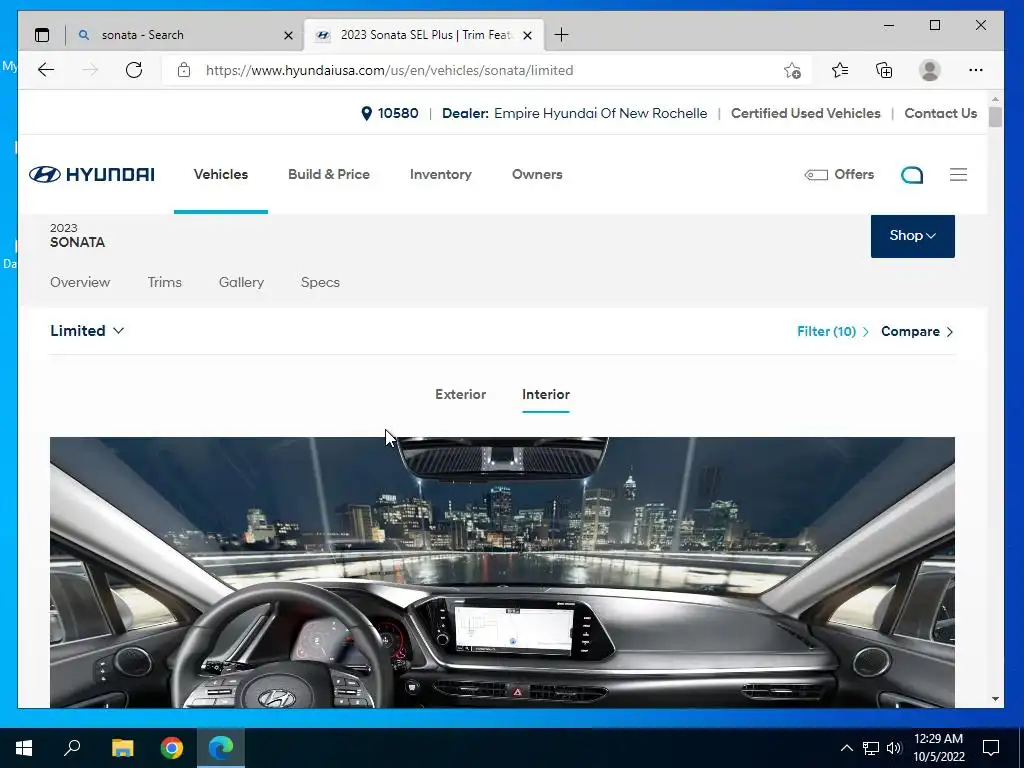Open the Compare link
The width and height of the screenshot is (1024, 768).
point(917,331)
